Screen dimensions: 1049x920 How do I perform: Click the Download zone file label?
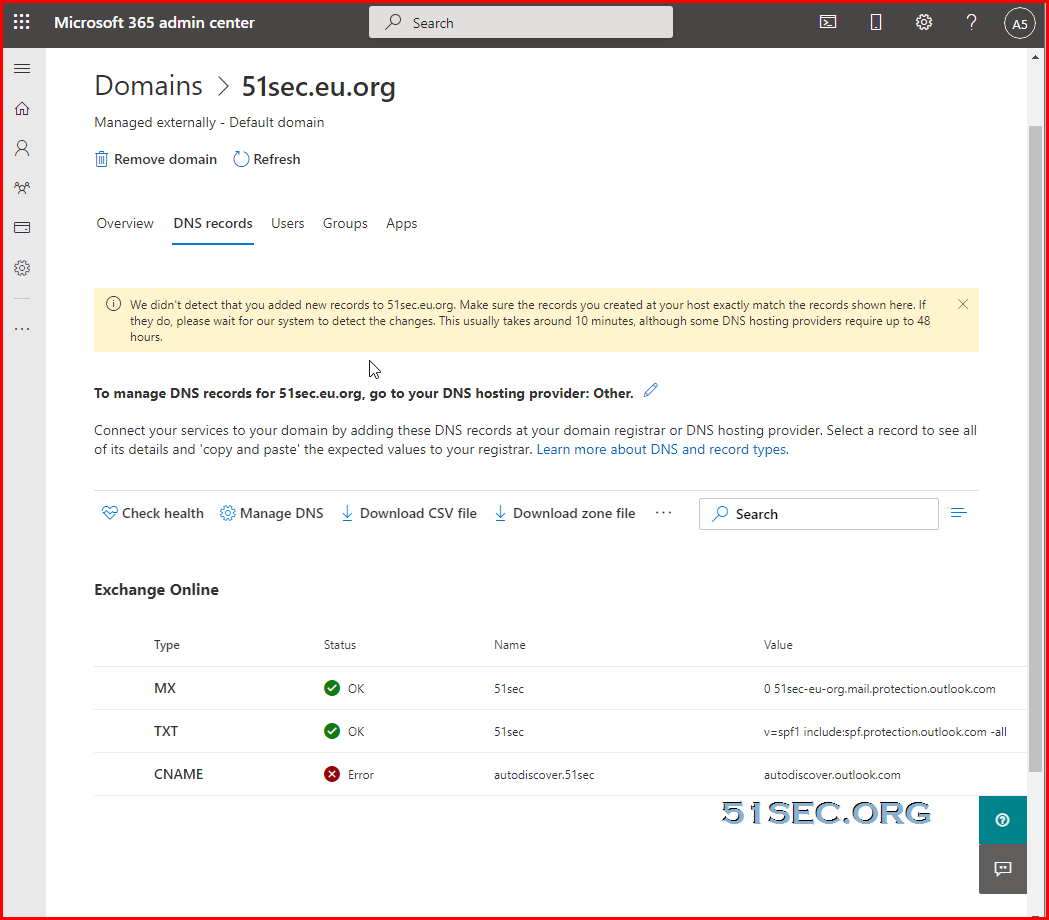click(x=574, y=513)
